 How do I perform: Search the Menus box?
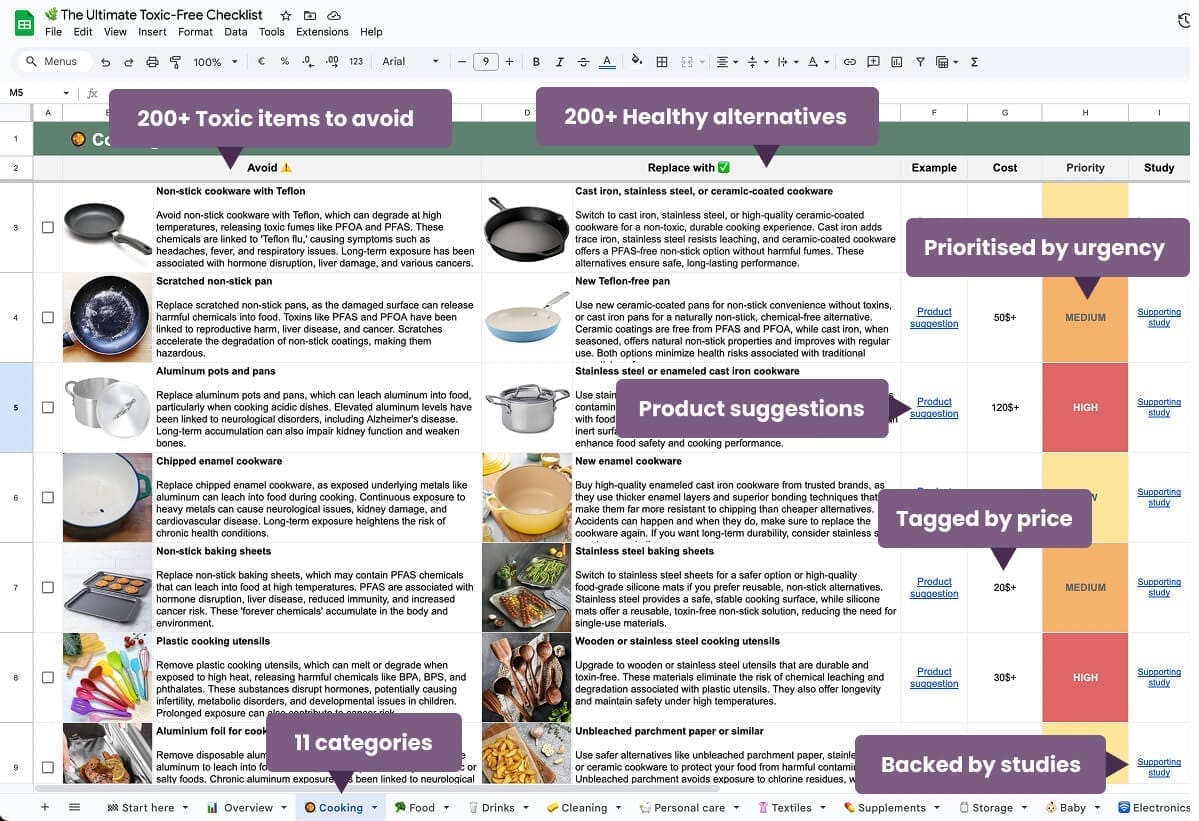coord(52,61)
